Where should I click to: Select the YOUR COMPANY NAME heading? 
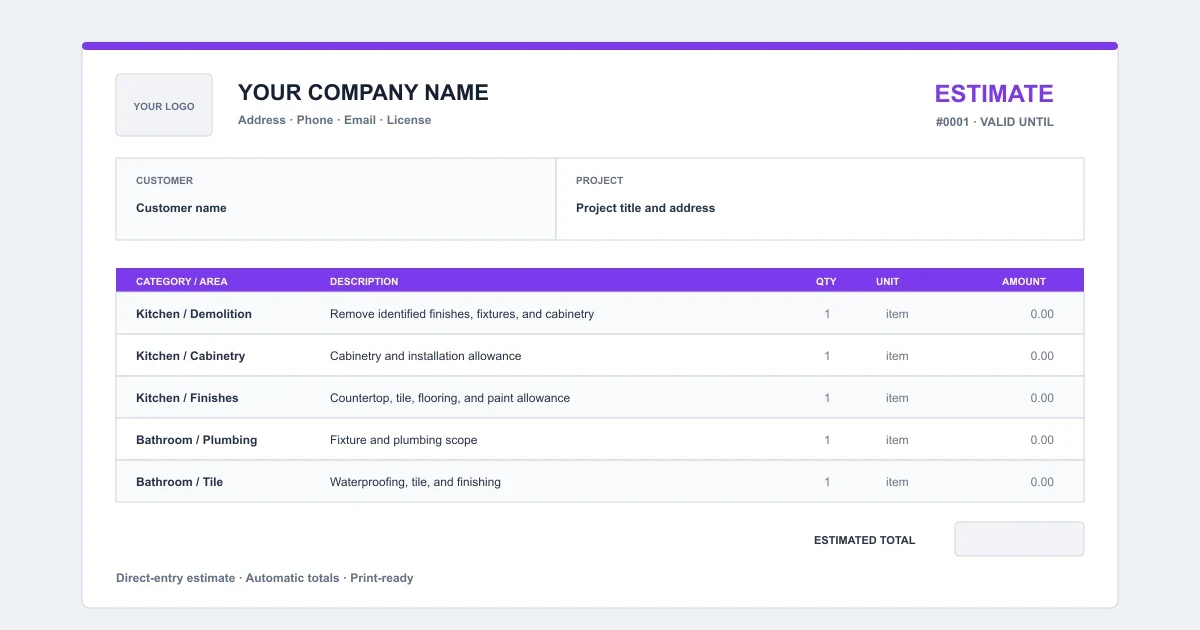point(363,93)
